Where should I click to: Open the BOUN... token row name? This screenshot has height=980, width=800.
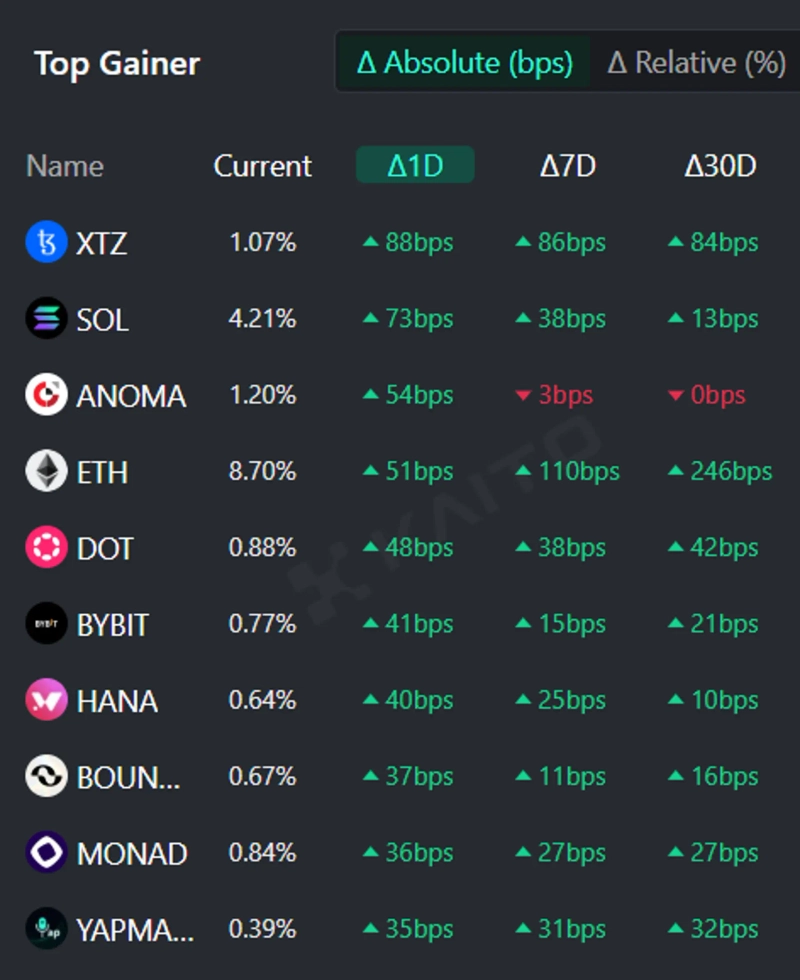129,777
